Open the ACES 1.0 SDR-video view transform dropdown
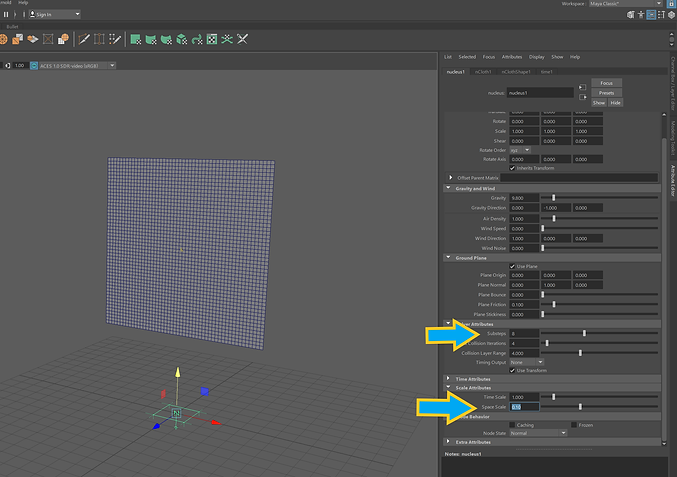 77,66
